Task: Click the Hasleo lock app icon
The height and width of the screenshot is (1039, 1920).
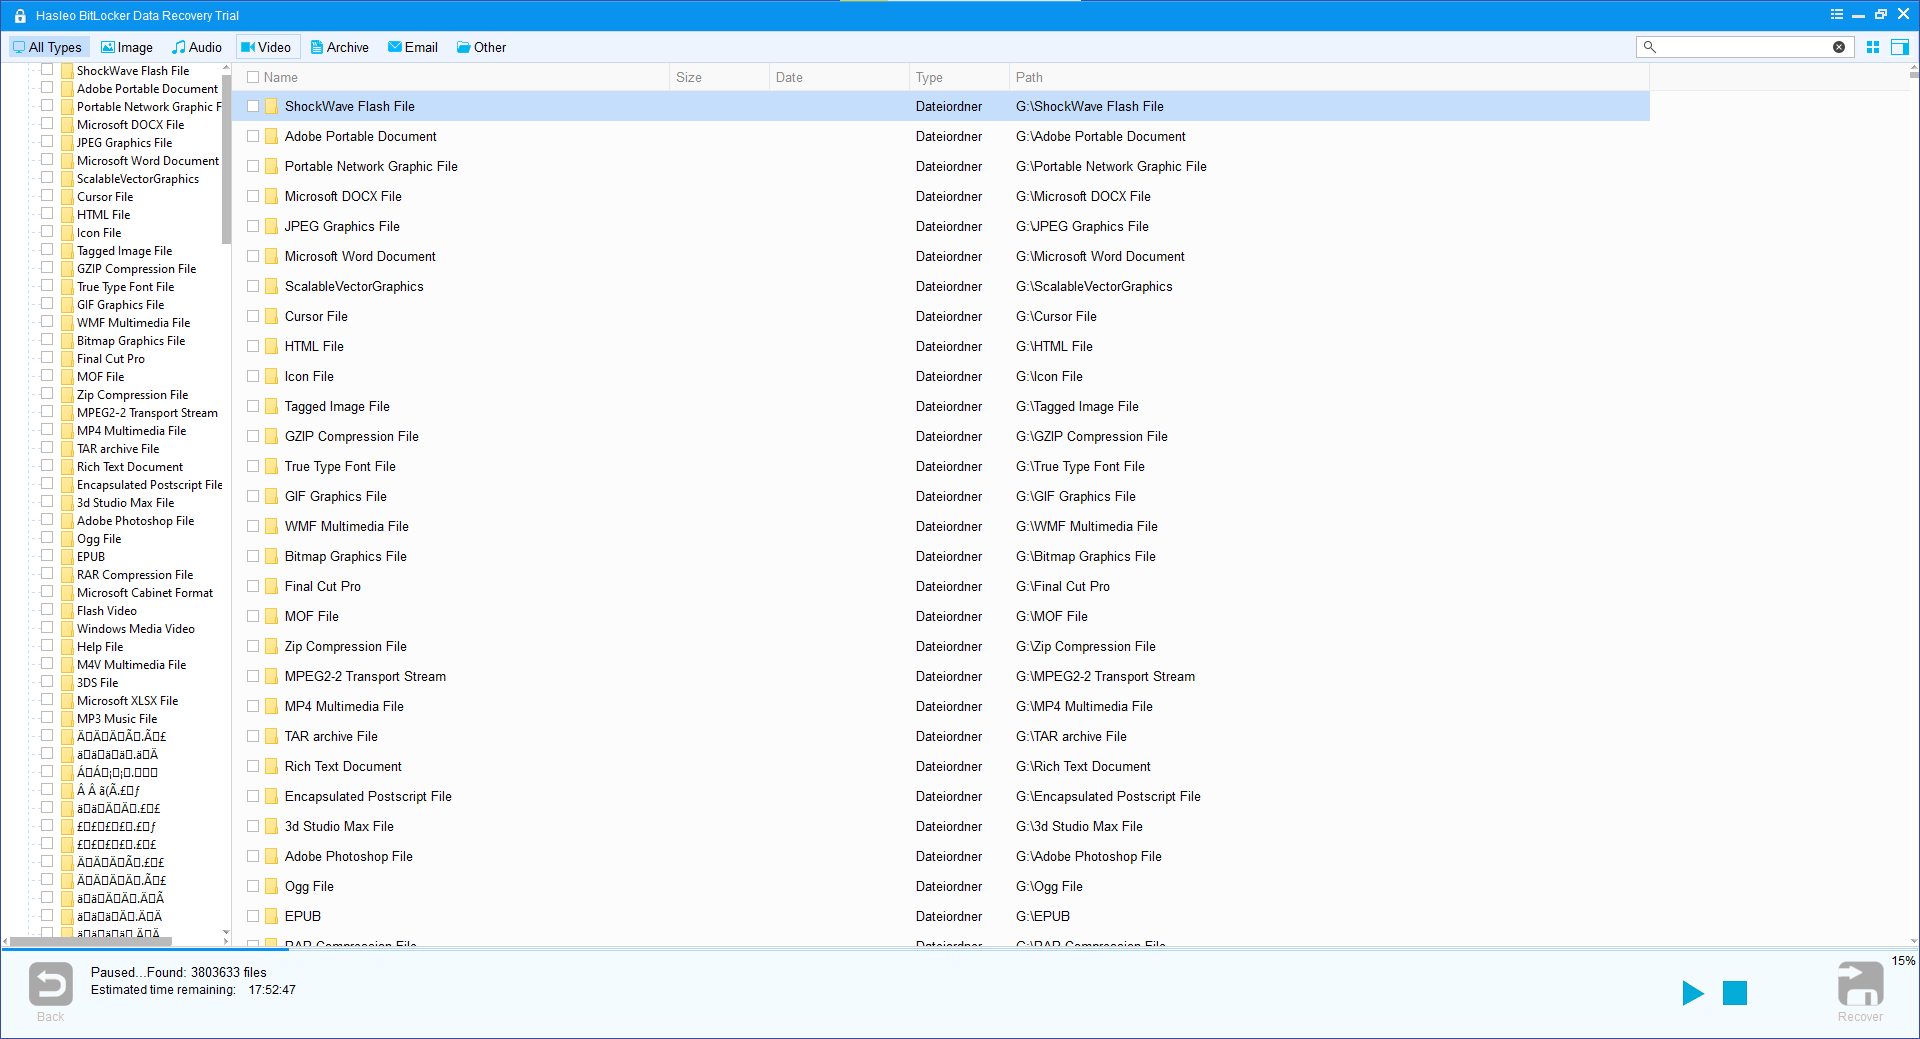Action: click(20, 15)
